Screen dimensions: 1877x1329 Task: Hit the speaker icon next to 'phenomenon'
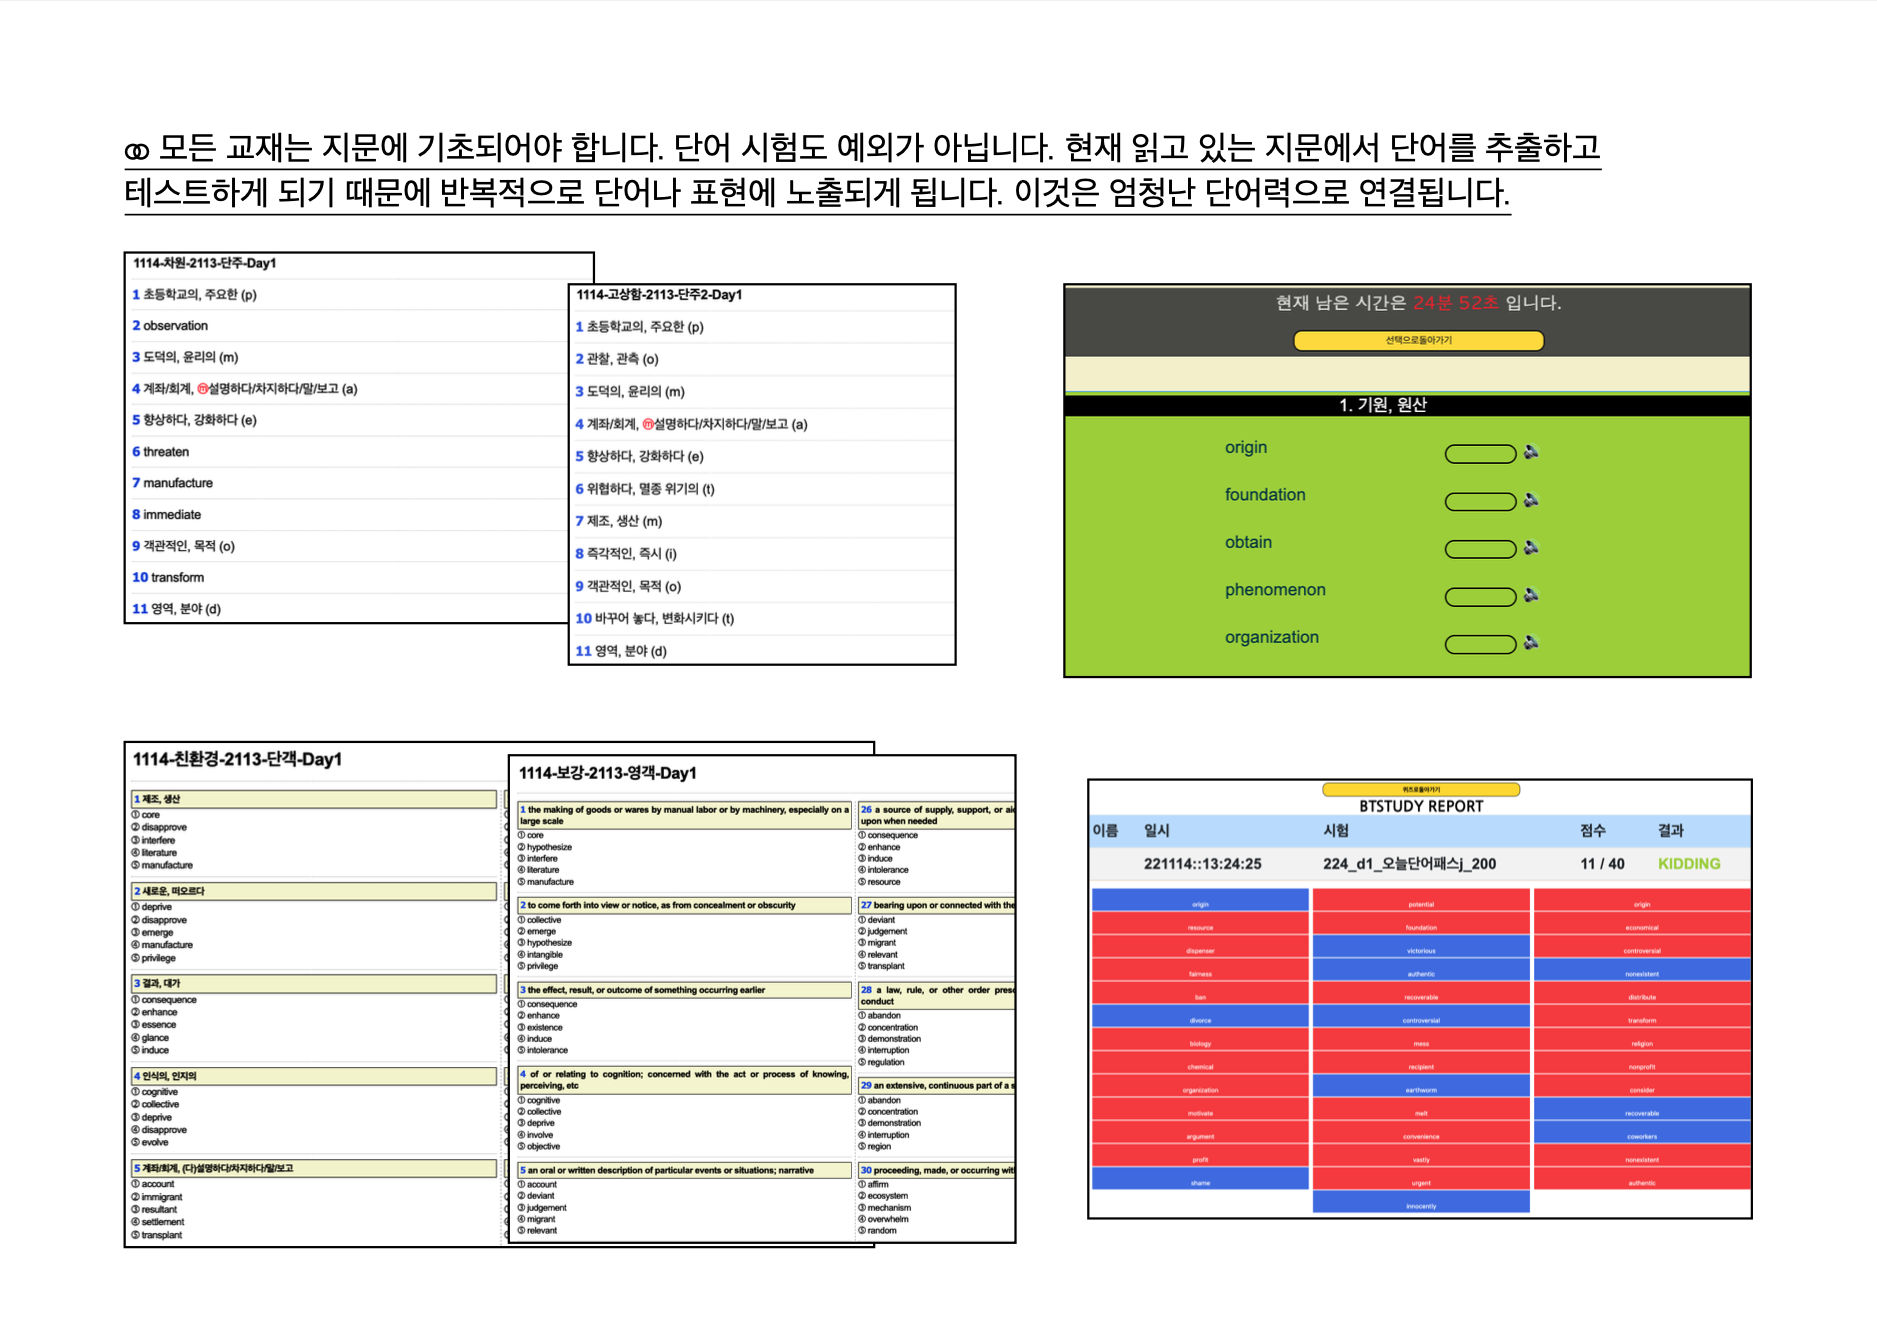pos(1531,595)
